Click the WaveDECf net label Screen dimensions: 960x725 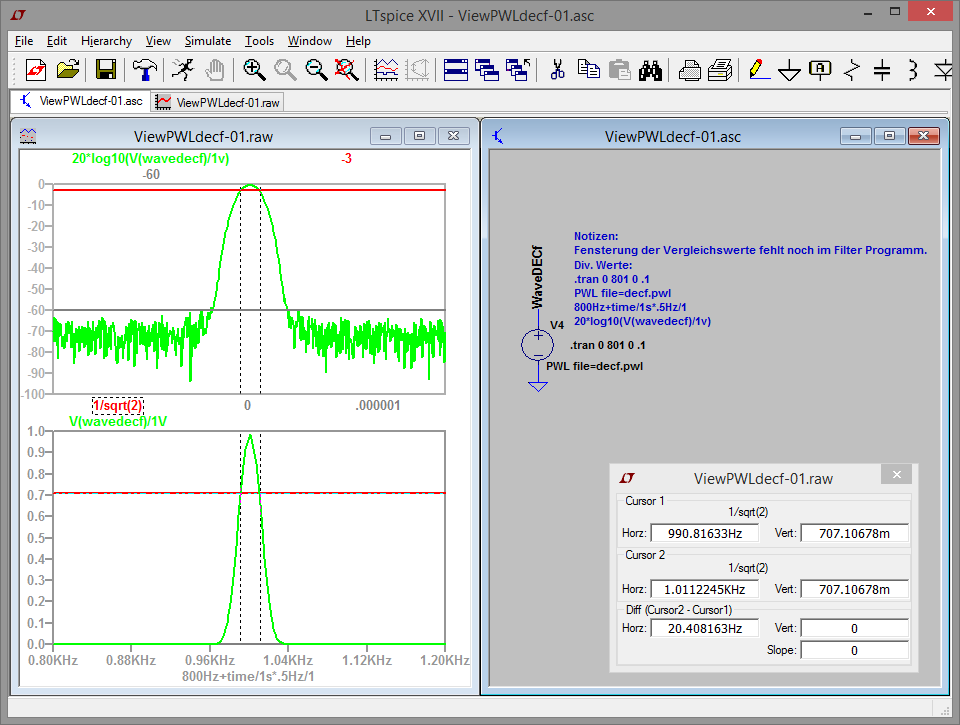coord(537,277)
